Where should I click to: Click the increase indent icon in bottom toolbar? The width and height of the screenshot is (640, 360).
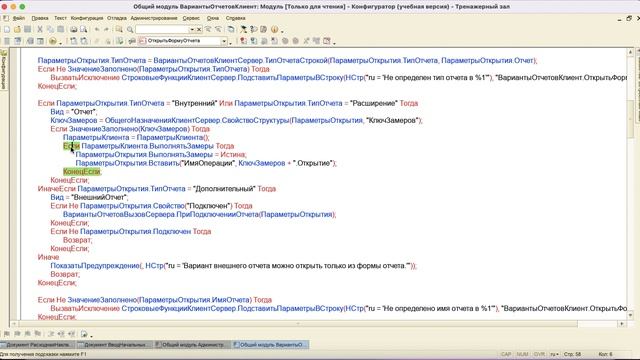click(61, 334)
